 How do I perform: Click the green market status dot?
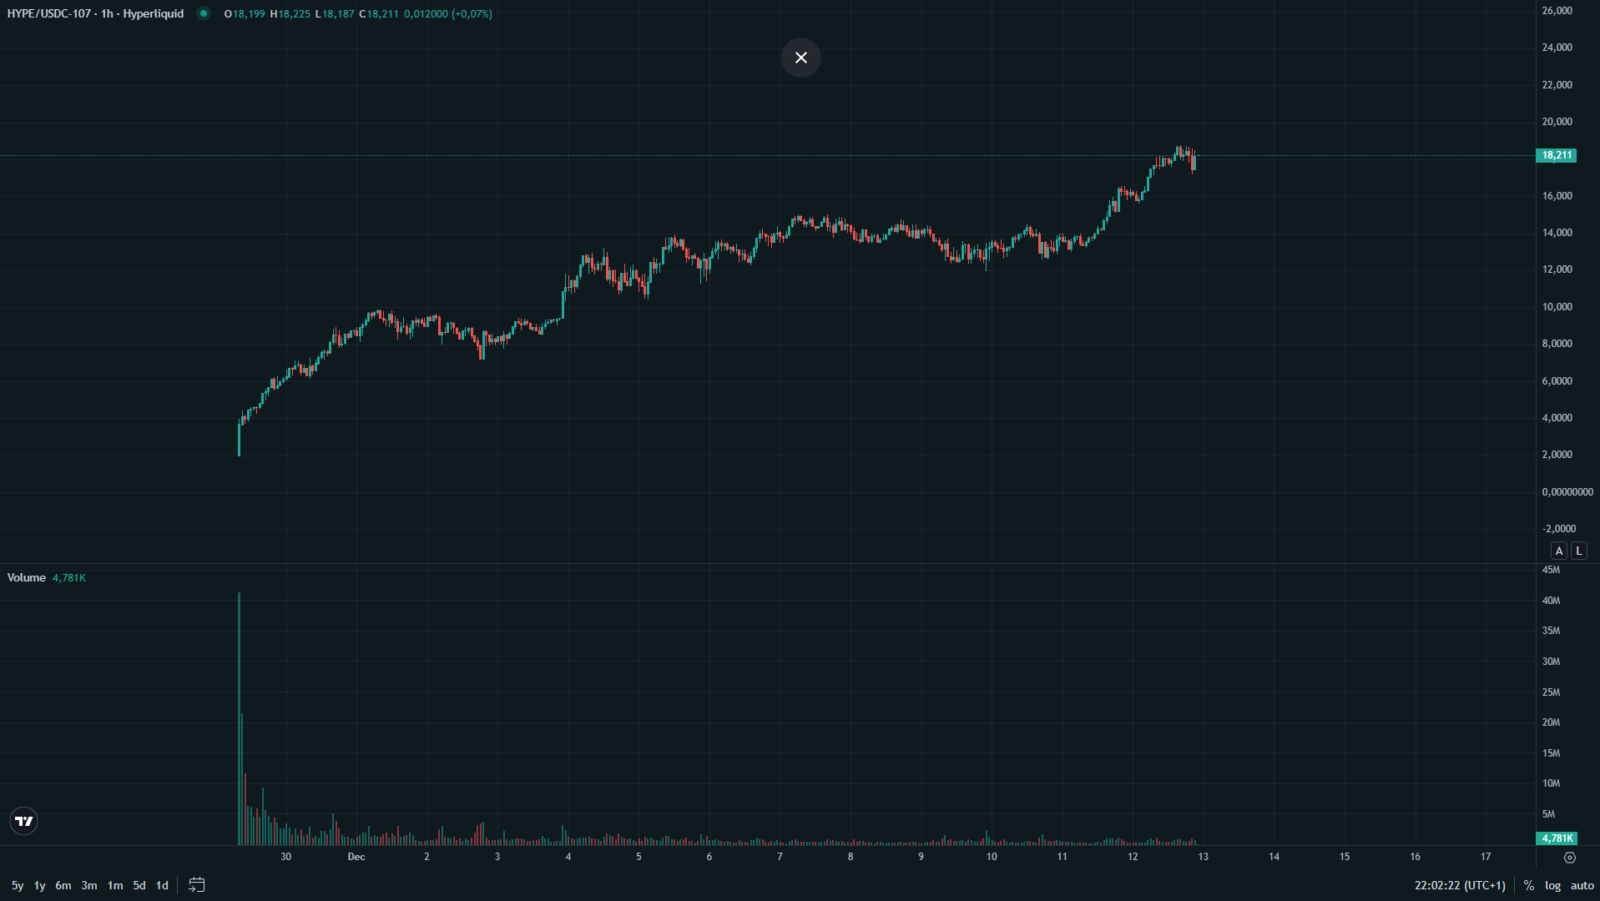[x=204, y=14]
